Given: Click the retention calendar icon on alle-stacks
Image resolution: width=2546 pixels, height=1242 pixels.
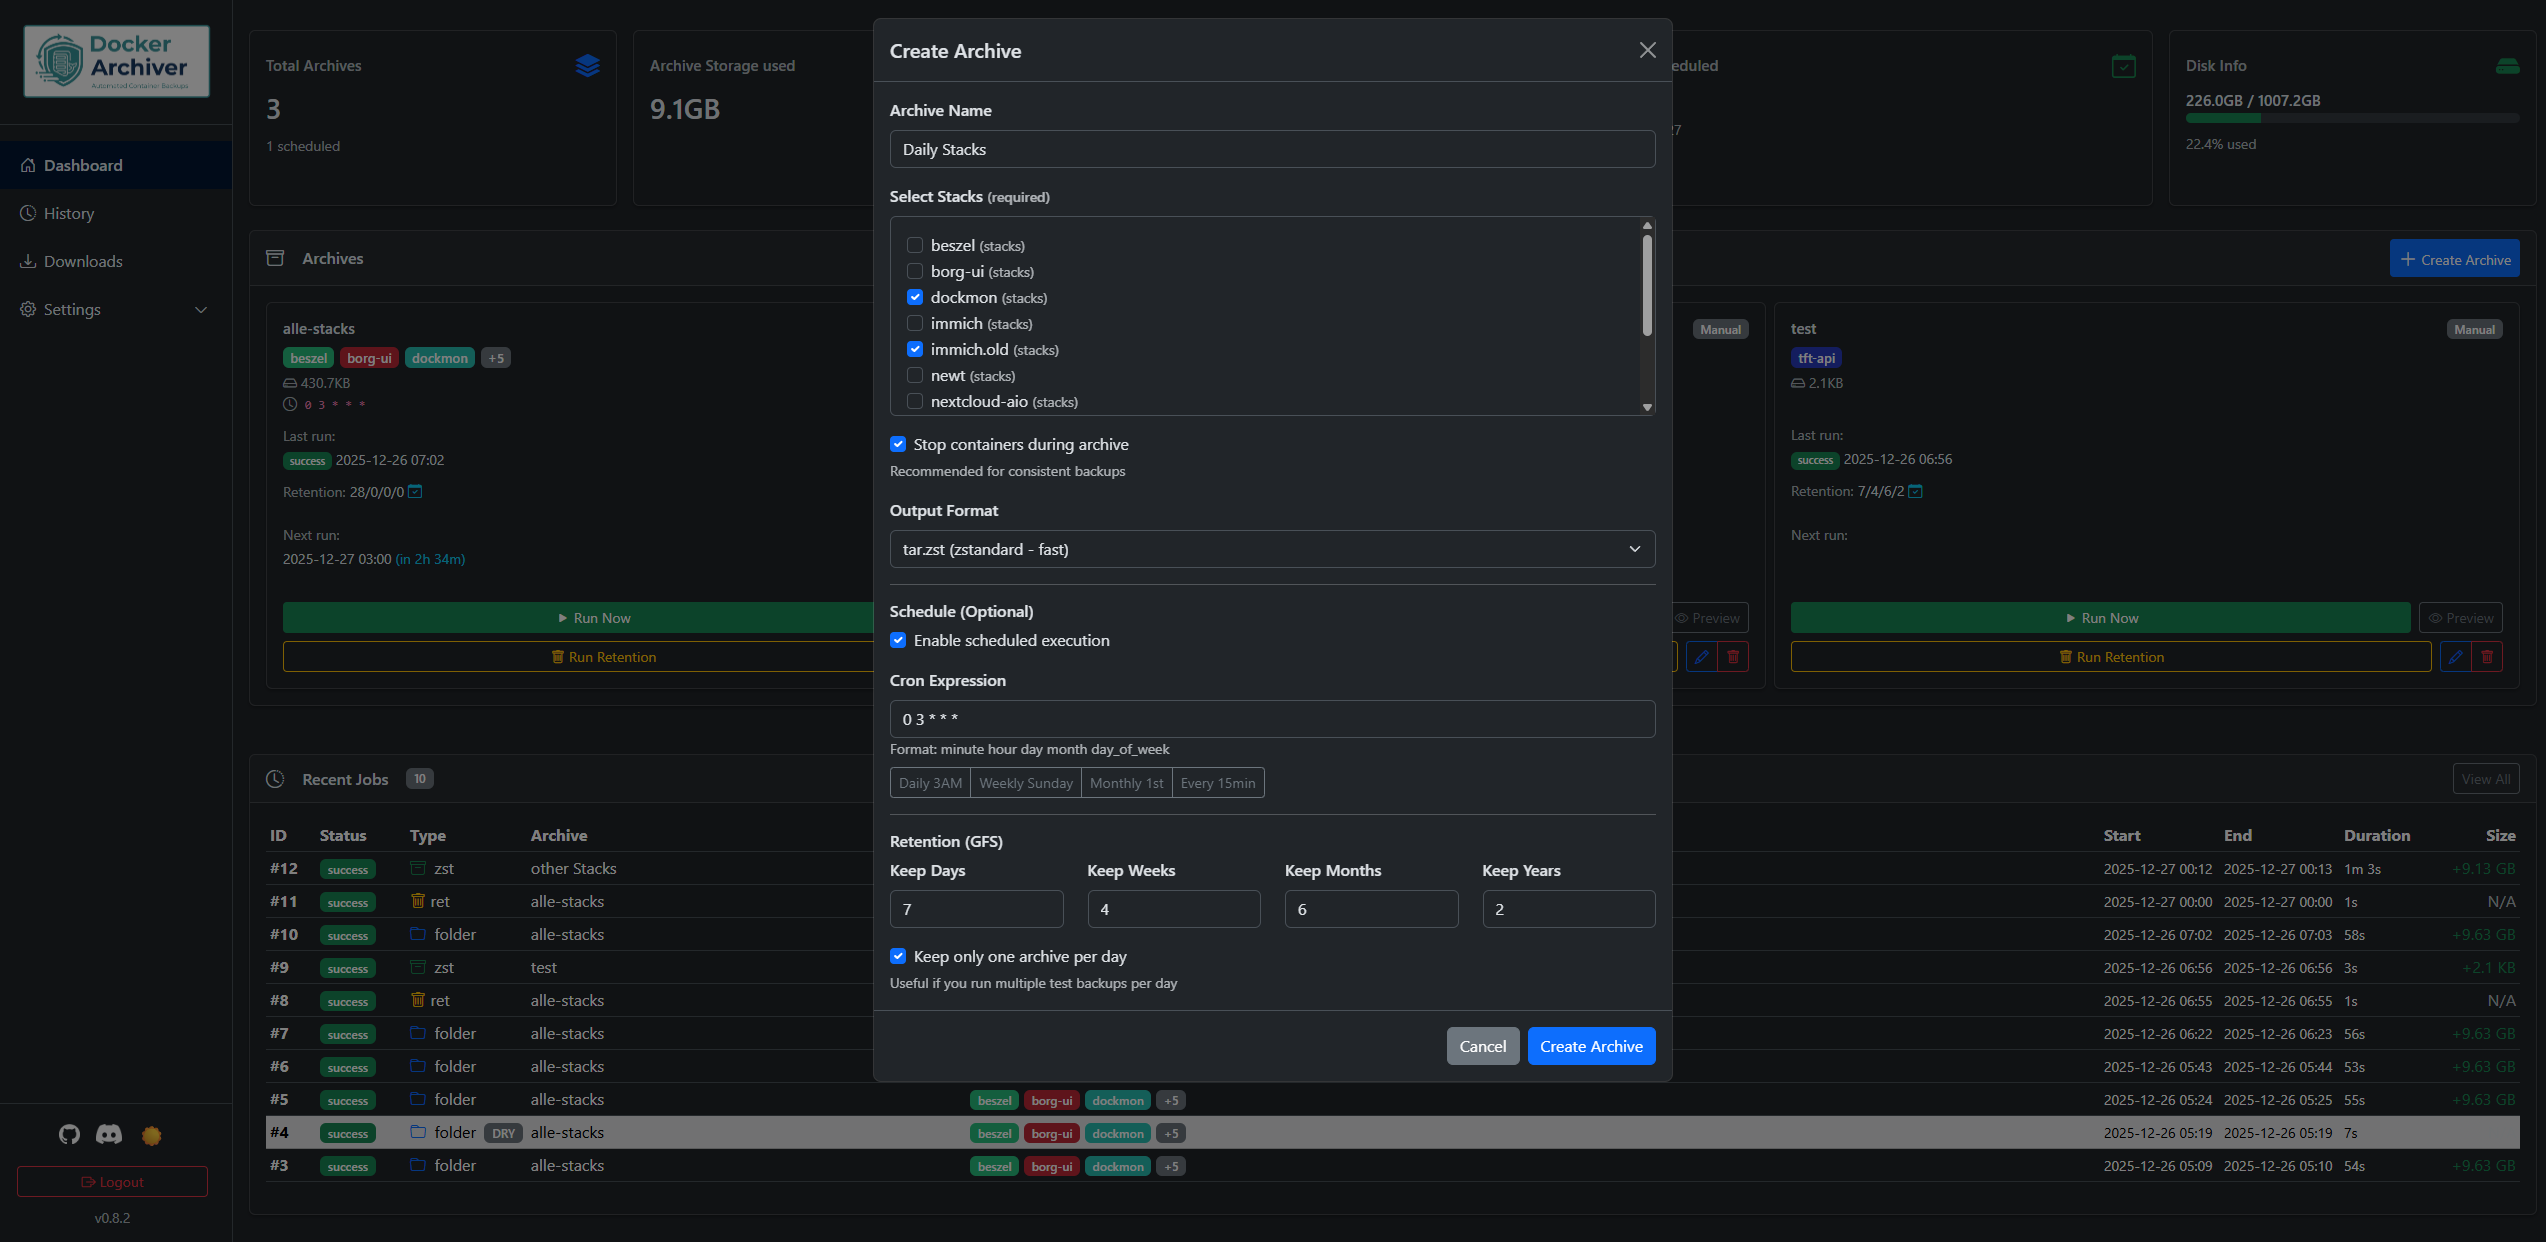Looking at the screenshot, I should click(415, 492).
